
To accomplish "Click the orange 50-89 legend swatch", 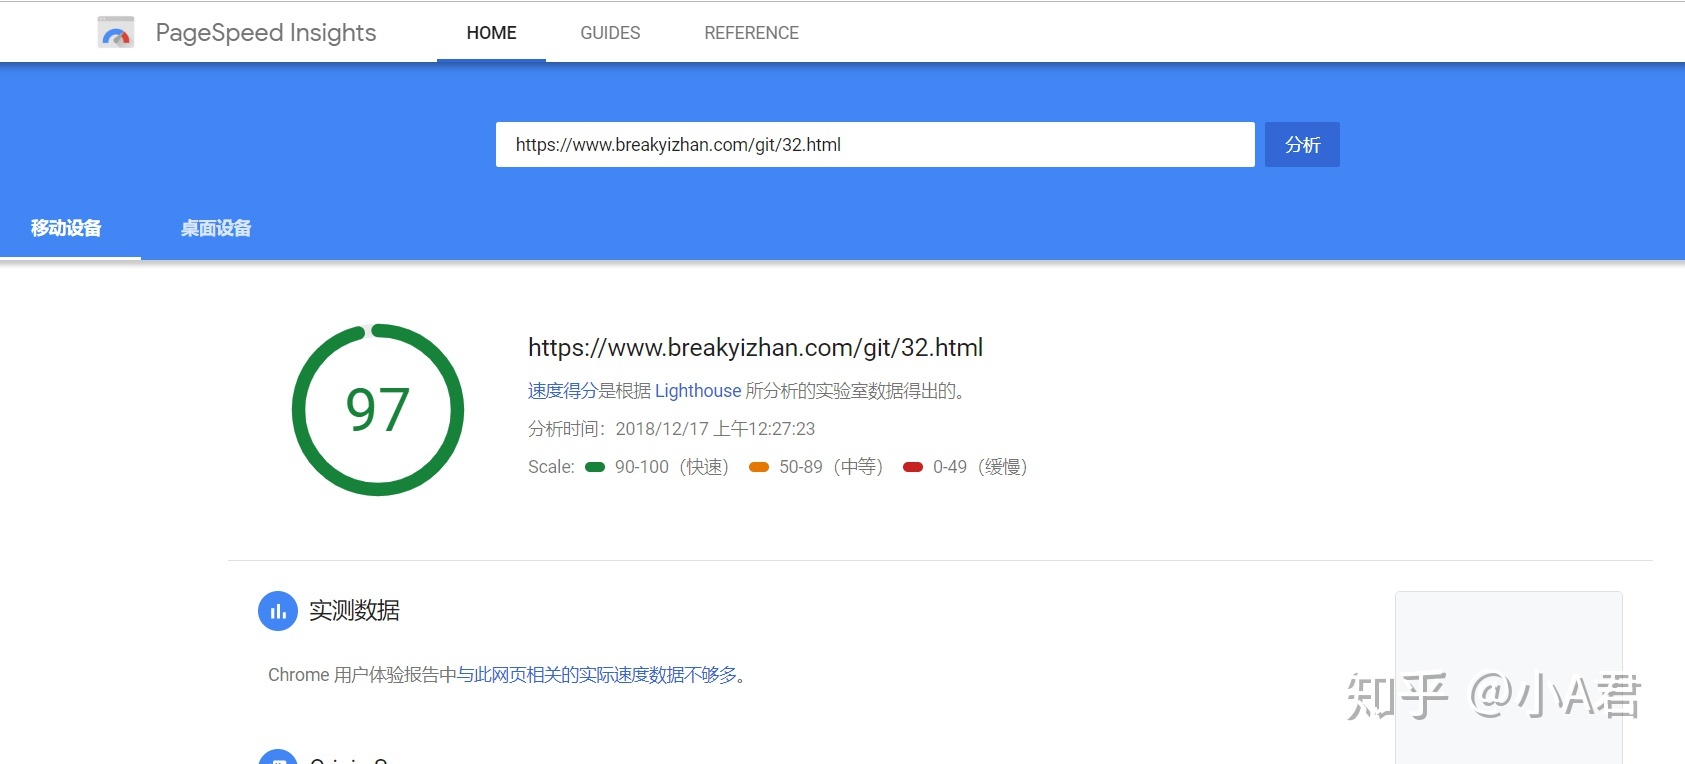I will coord(759,467).
